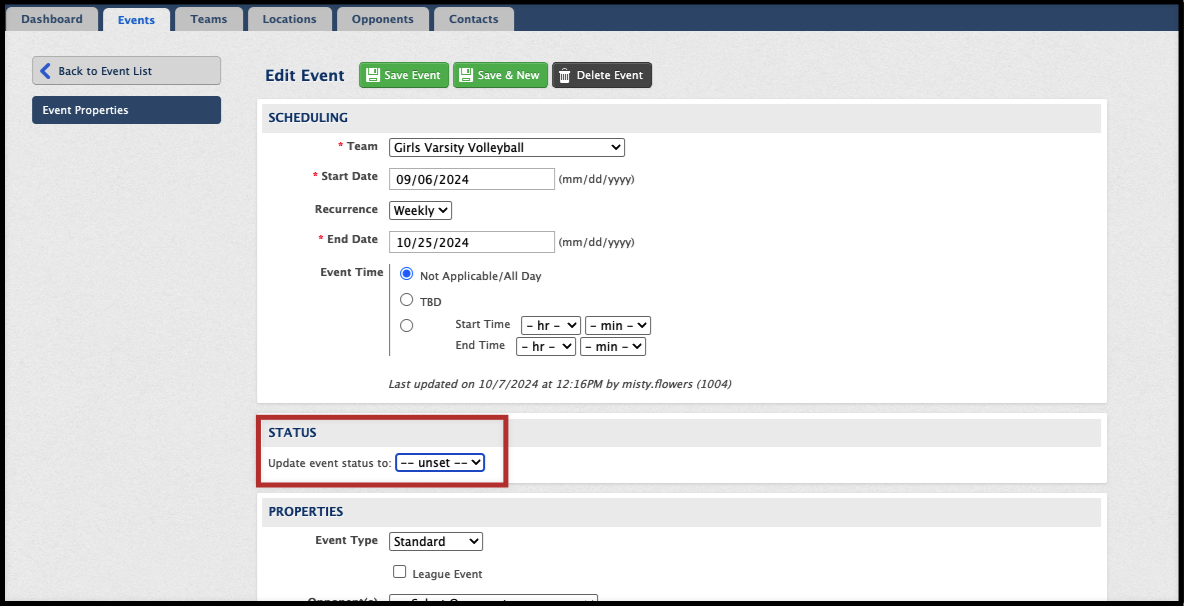
Task: Open the Start Time hour dropdown
Action: [550, 325]
